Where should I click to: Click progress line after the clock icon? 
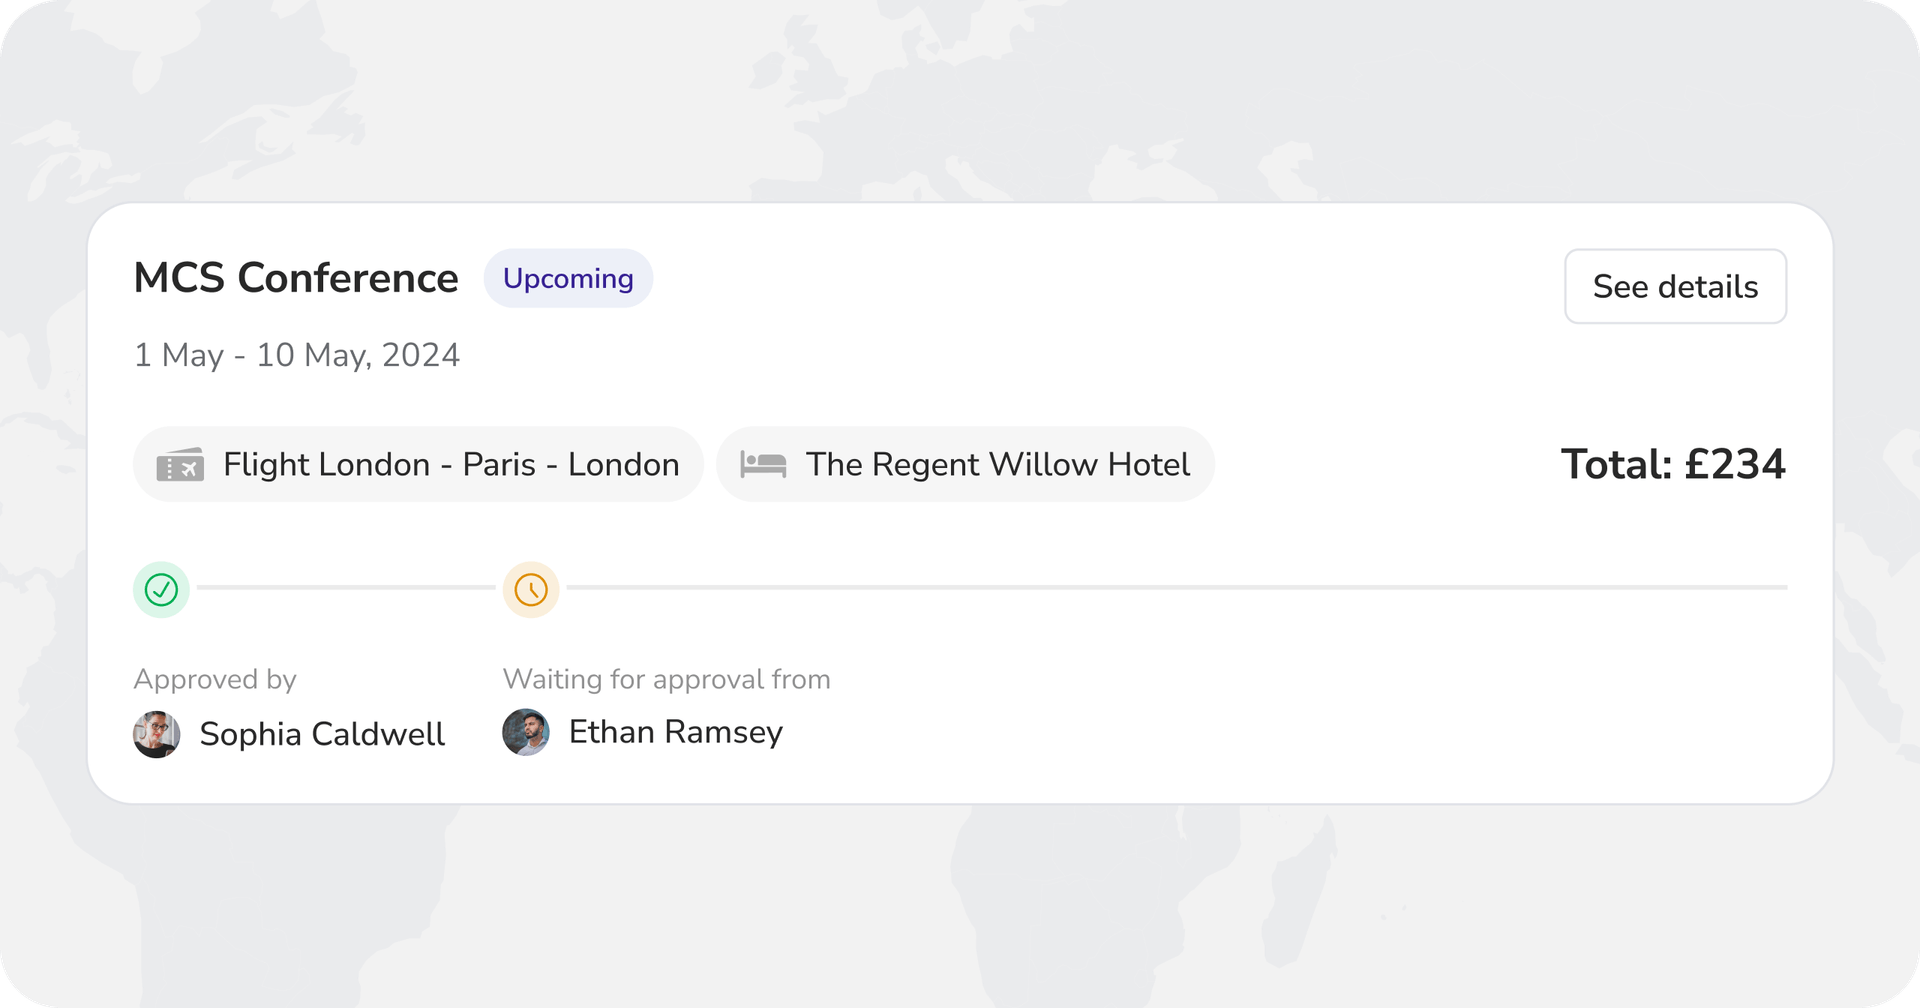[x=1175, y=588]
